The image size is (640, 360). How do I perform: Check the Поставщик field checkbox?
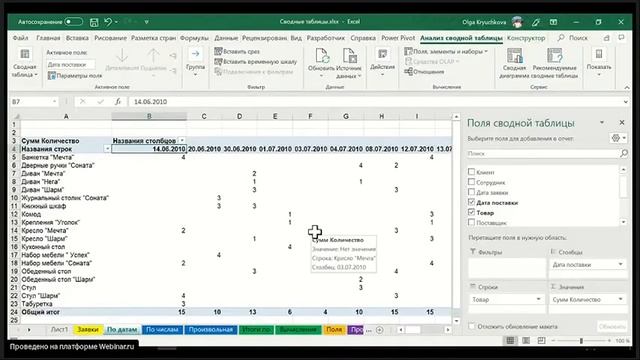[x=471, y=222]
